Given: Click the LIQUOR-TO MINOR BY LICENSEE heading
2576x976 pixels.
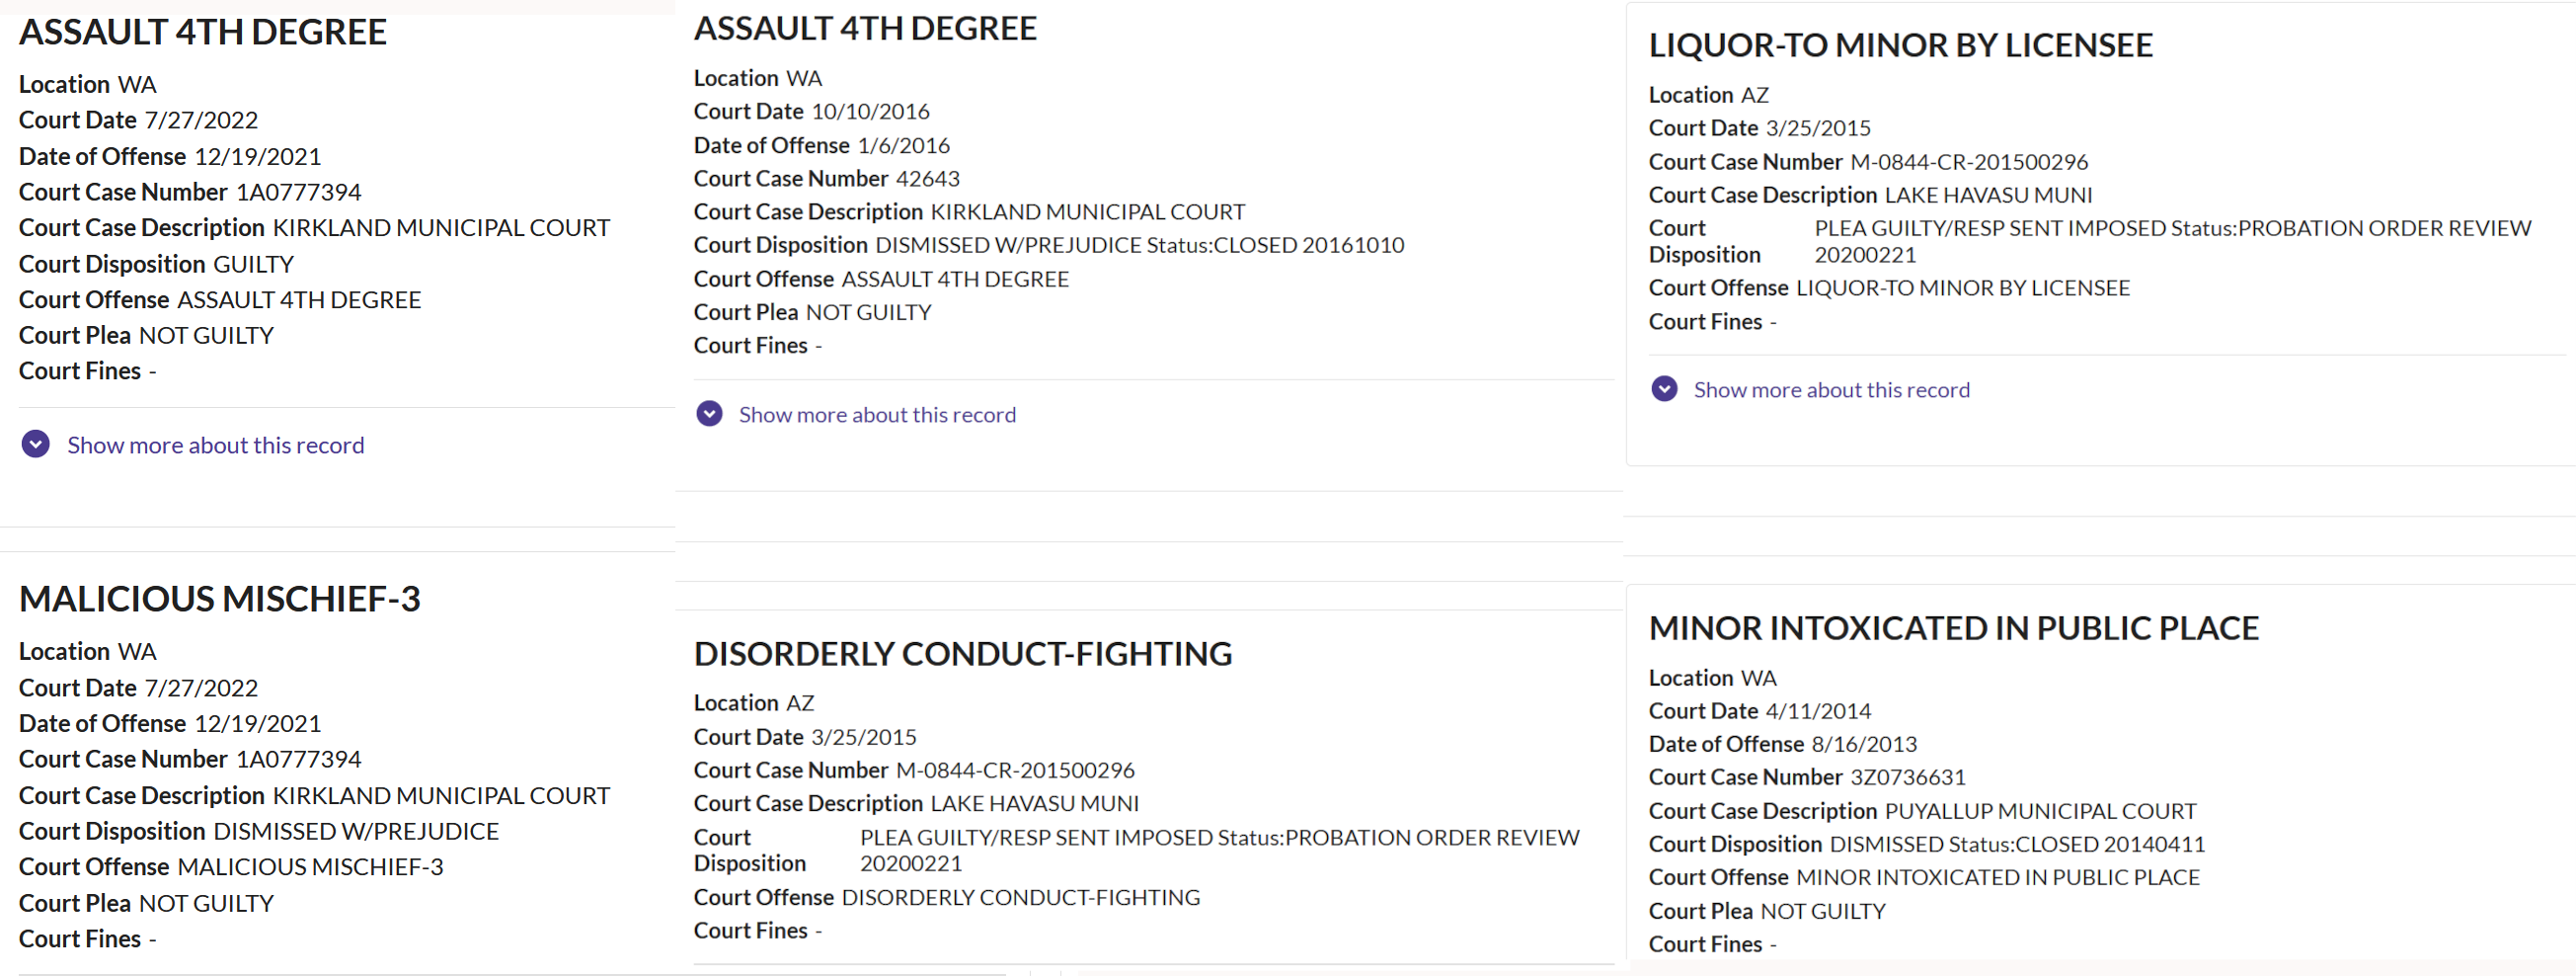Looking at the screenshot, I should 1900,45.
